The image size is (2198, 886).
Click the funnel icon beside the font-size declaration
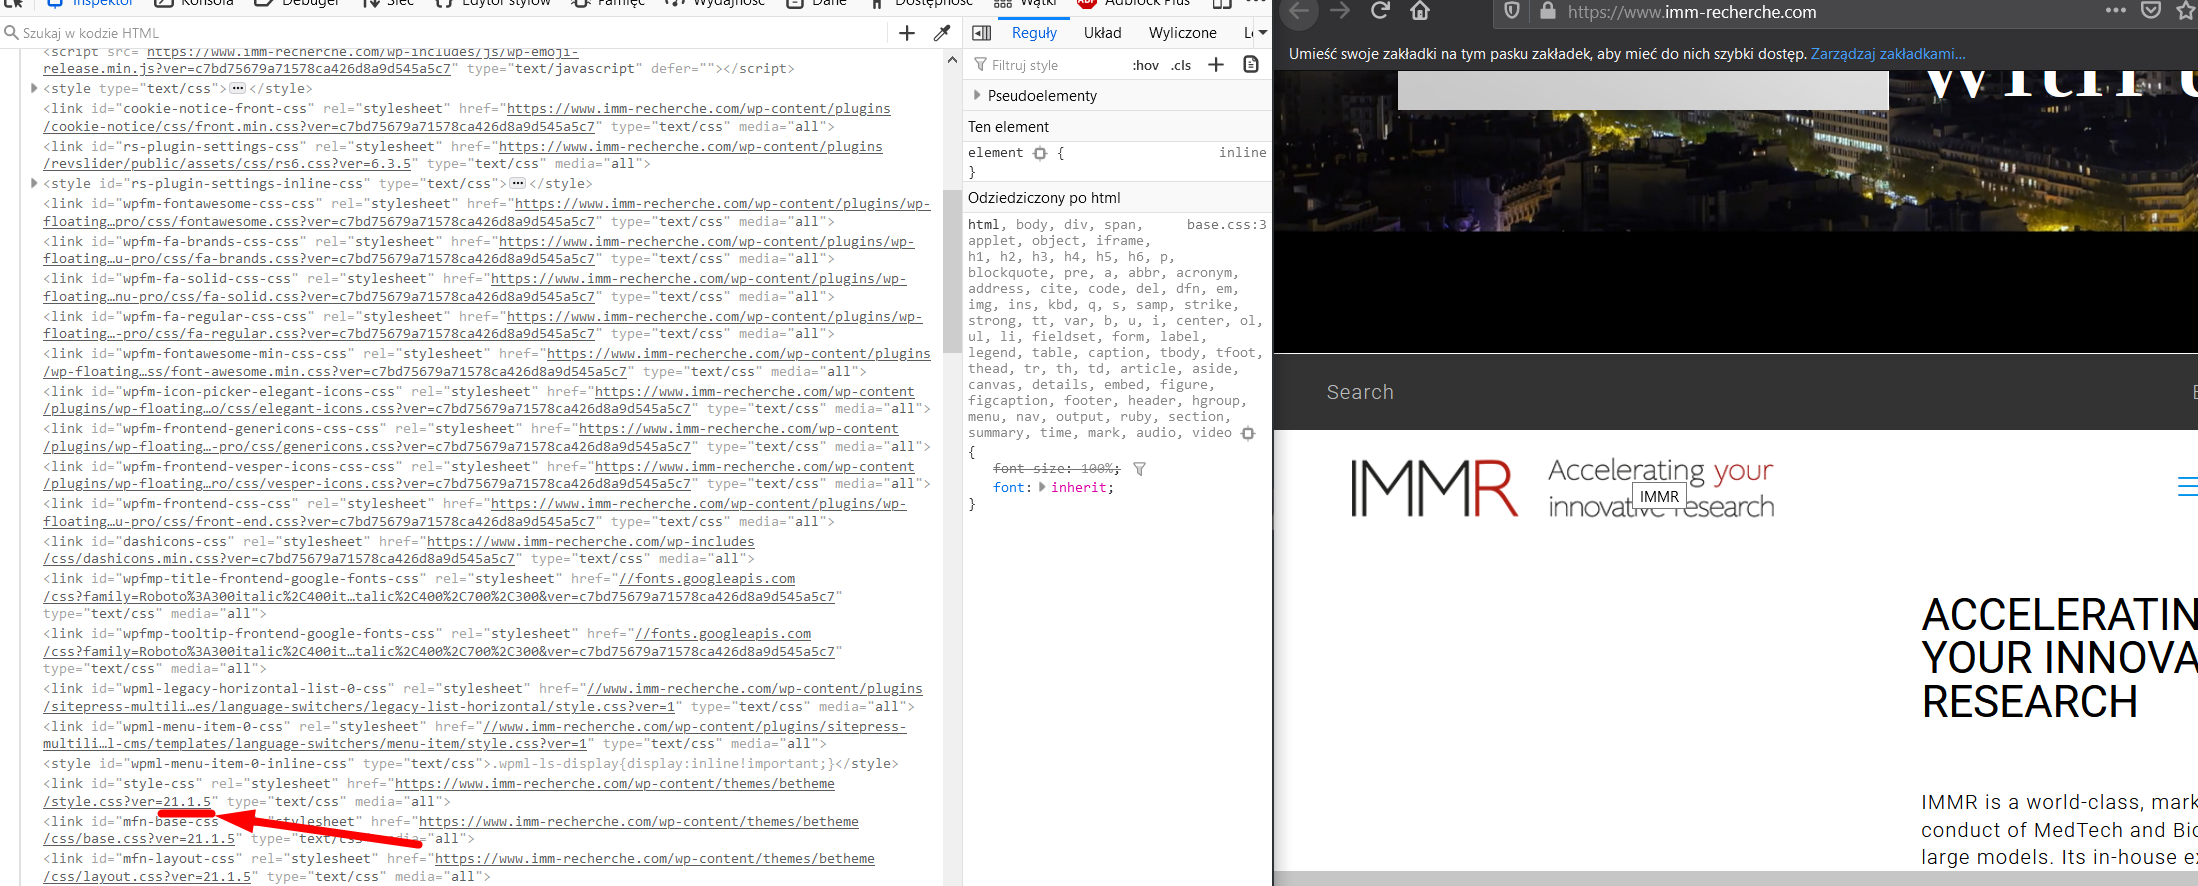click(1139, 468)
